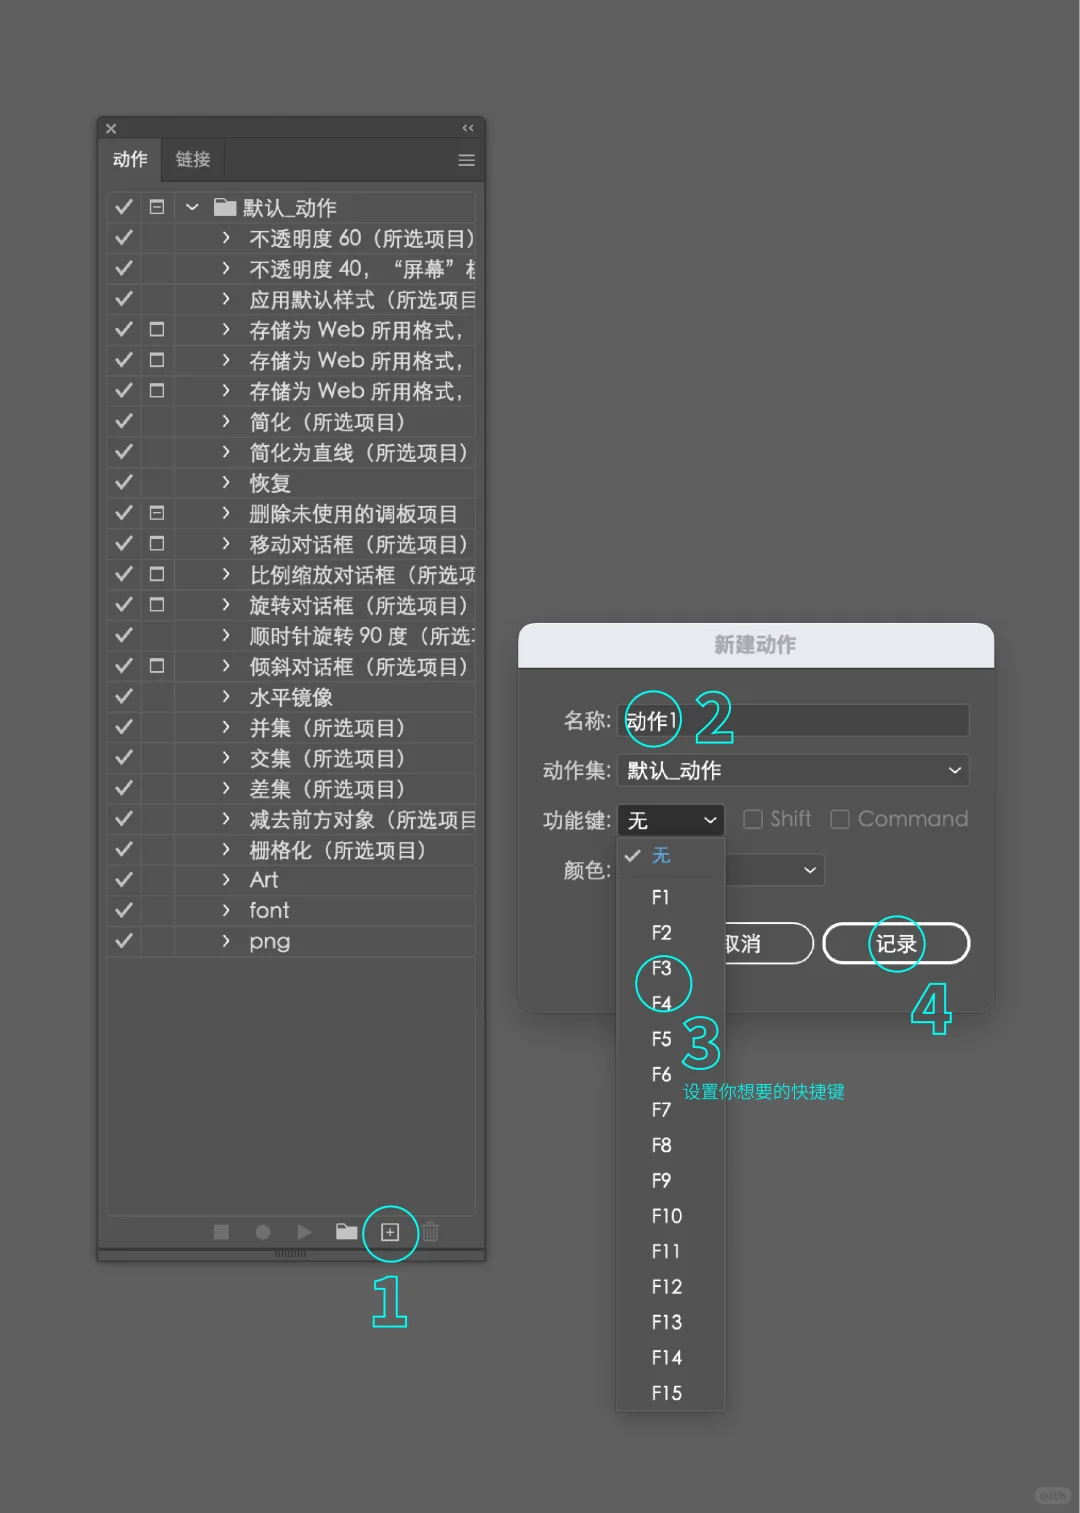Click the Create new set folder icon
Screen dimensions: 1080x1513
(x=346, y=1232)
